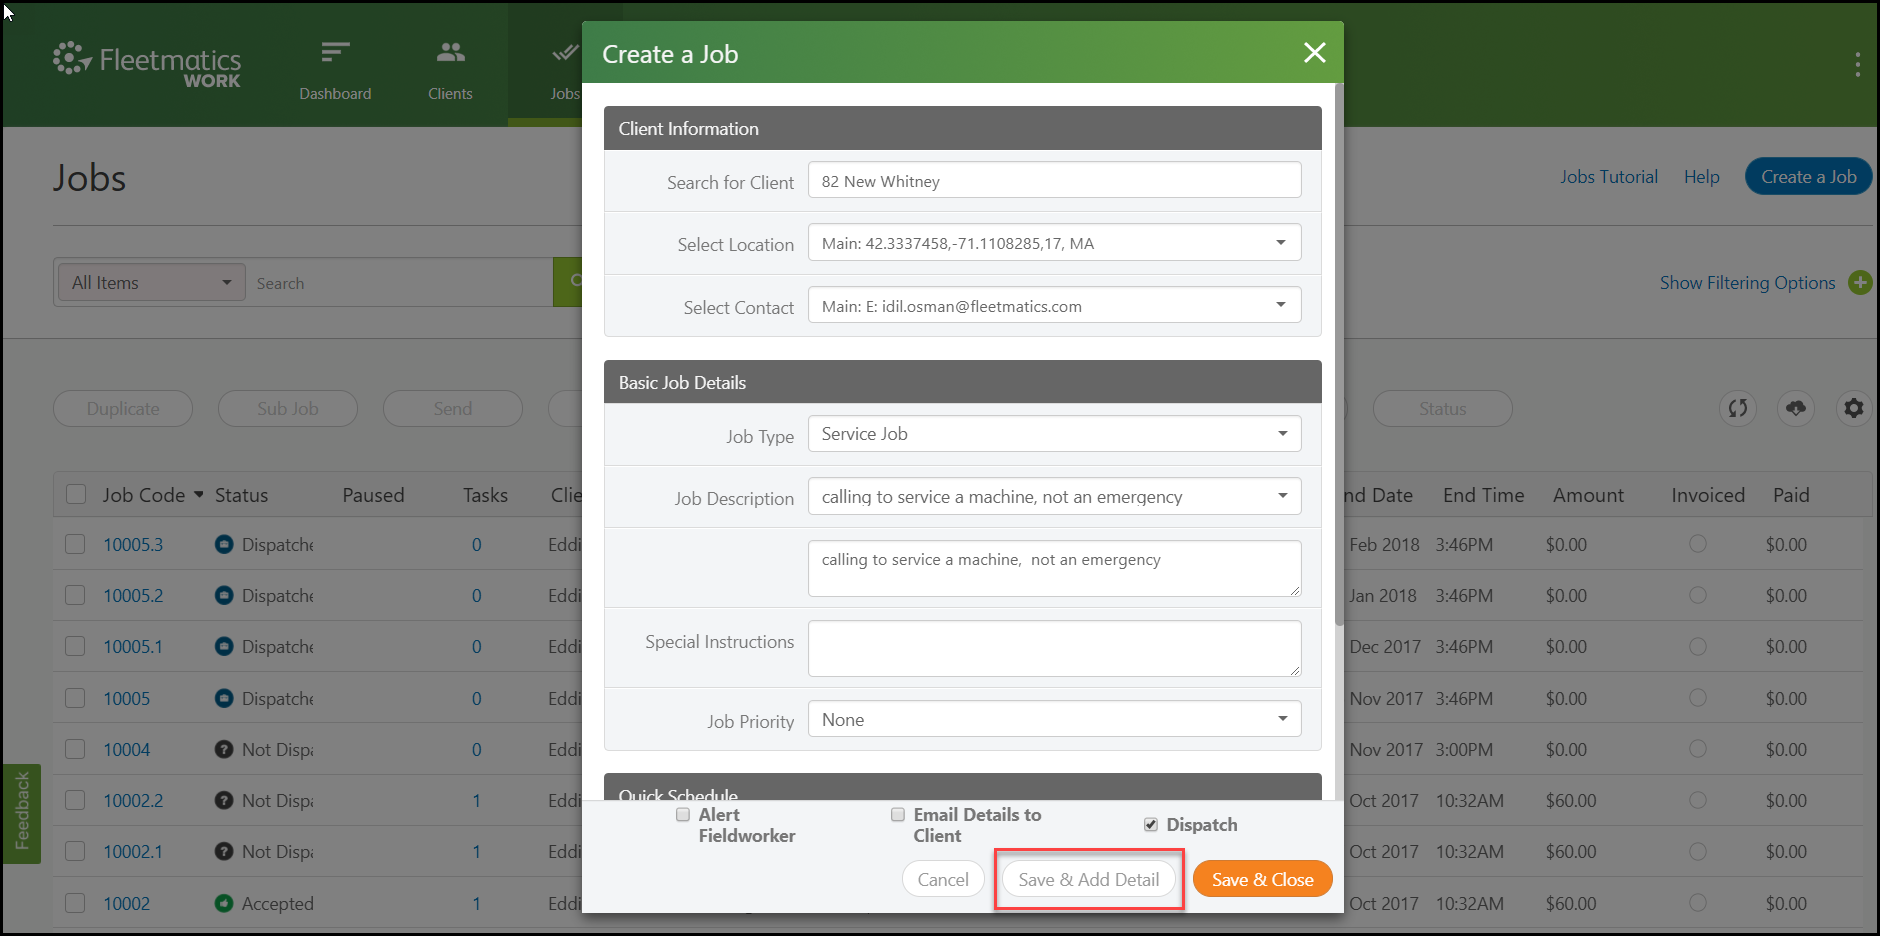The height and width of the screenshot is (936, 1880).
Task: Select the checkbox for job 10005.3
Action: (75, 544)
